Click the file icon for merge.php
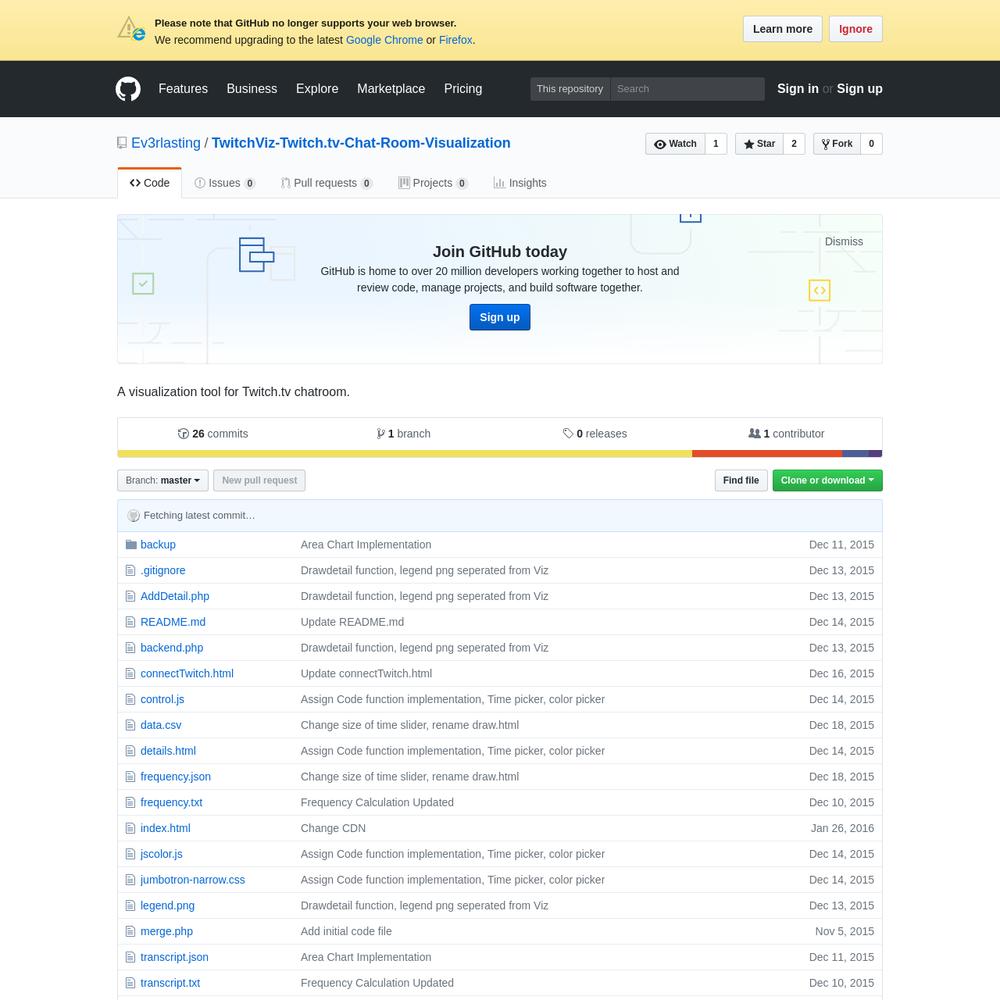Screen dimensions: 1000x1000 point(130,931)
